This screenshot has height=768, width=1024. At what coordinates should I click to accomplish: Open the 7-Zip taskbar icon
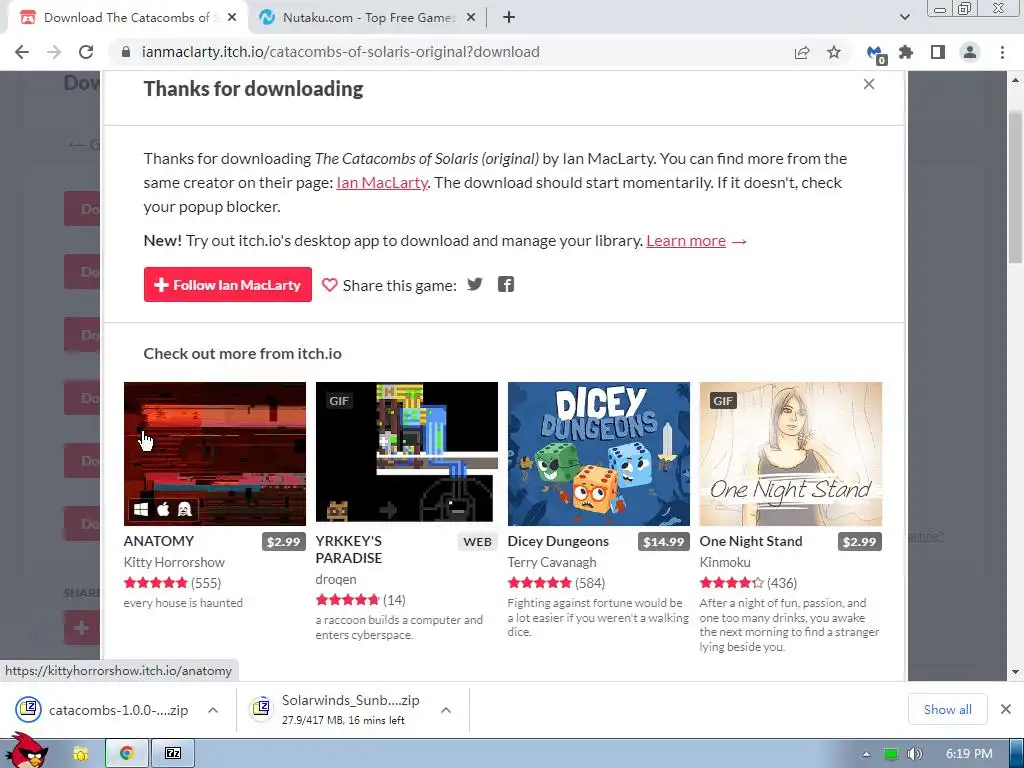click(x=173, y=753)
